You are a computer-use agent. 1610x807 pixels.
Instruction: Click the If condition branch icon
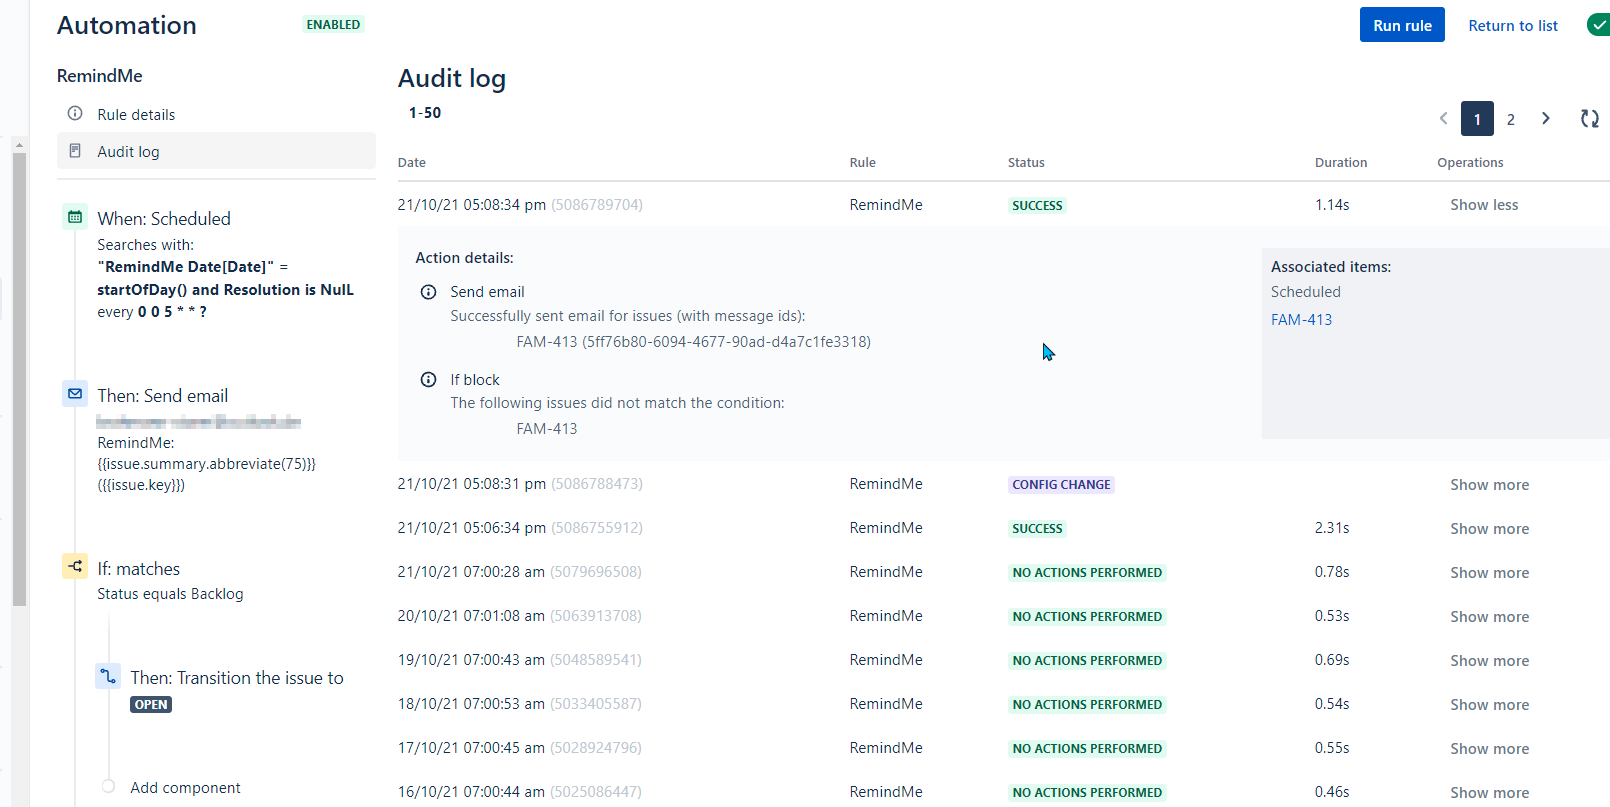click(75, 567)
